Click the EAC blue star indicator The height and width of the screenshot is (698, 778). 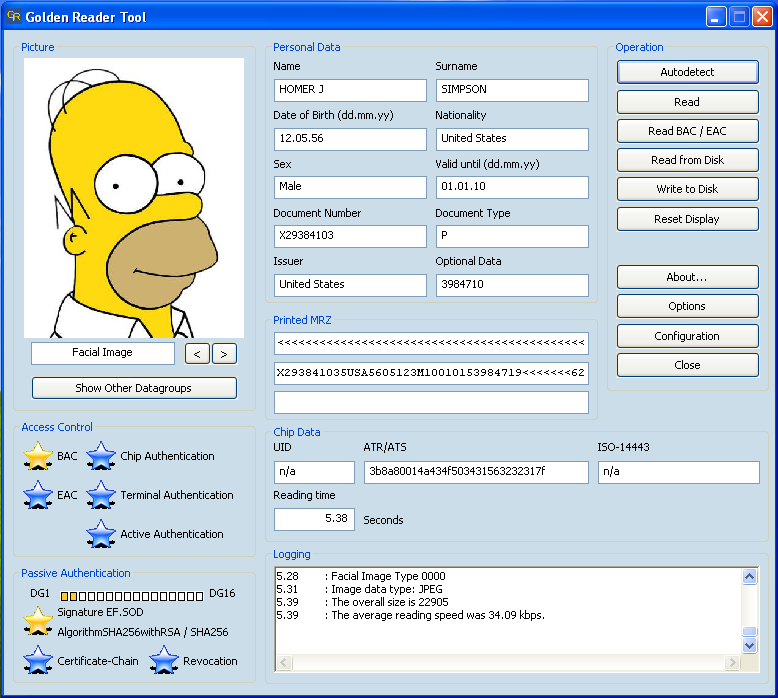(38, 495)
